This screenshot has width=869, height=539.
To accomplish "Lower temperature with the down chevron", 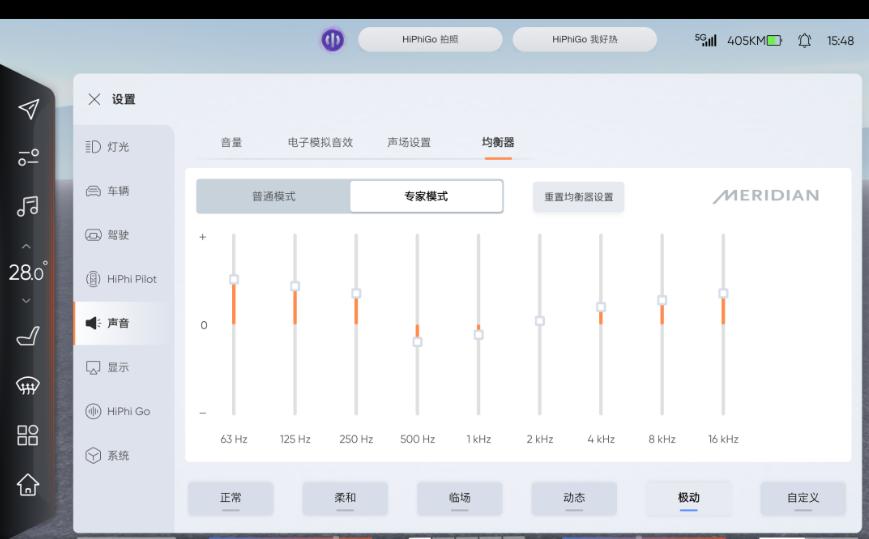I will (x=26, y=300).
